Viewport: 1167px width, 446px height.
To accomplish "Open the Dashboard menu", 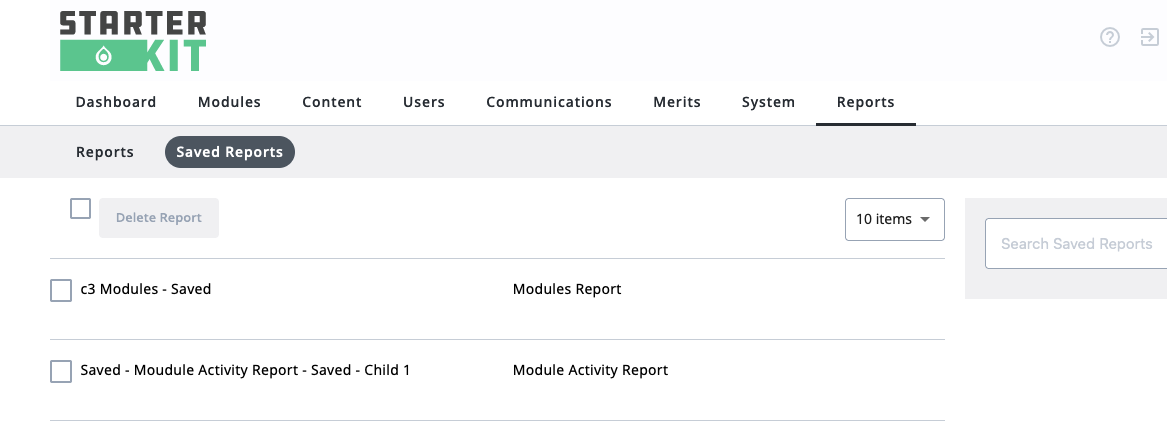I will 116,102.
